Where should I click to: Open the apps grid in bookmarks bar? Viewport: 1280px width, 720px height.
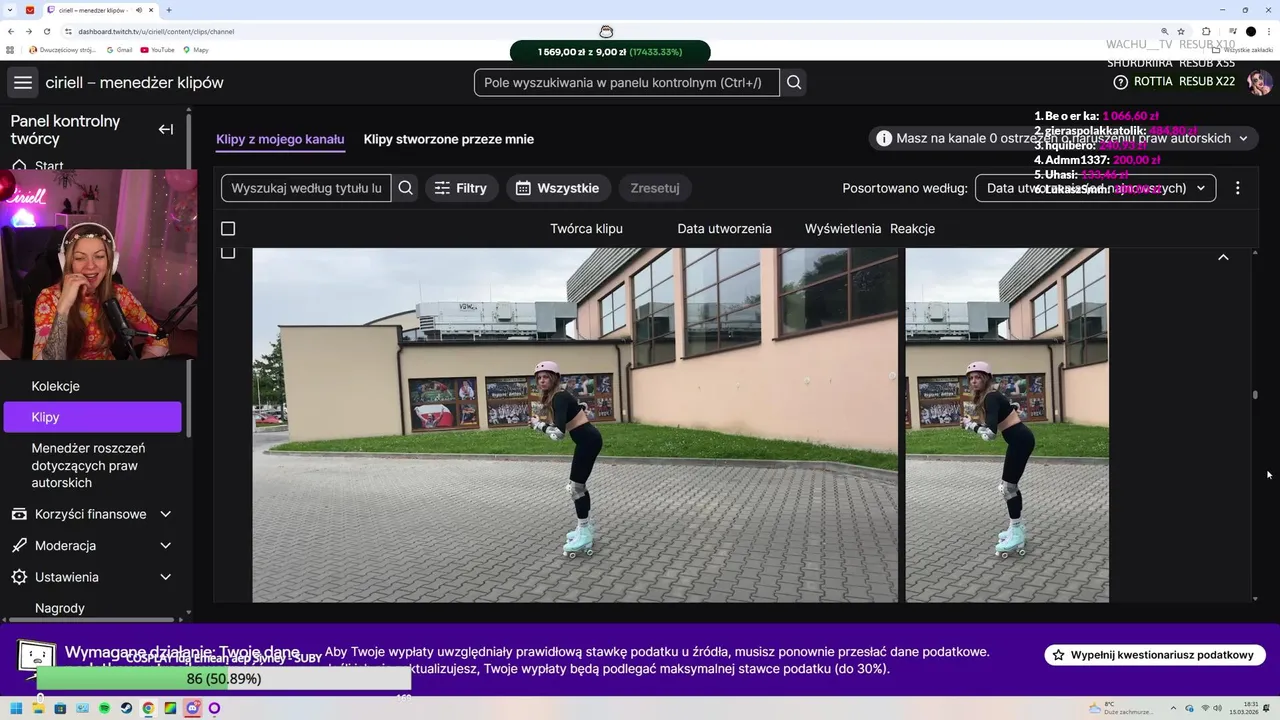click(x=10, y=49)
